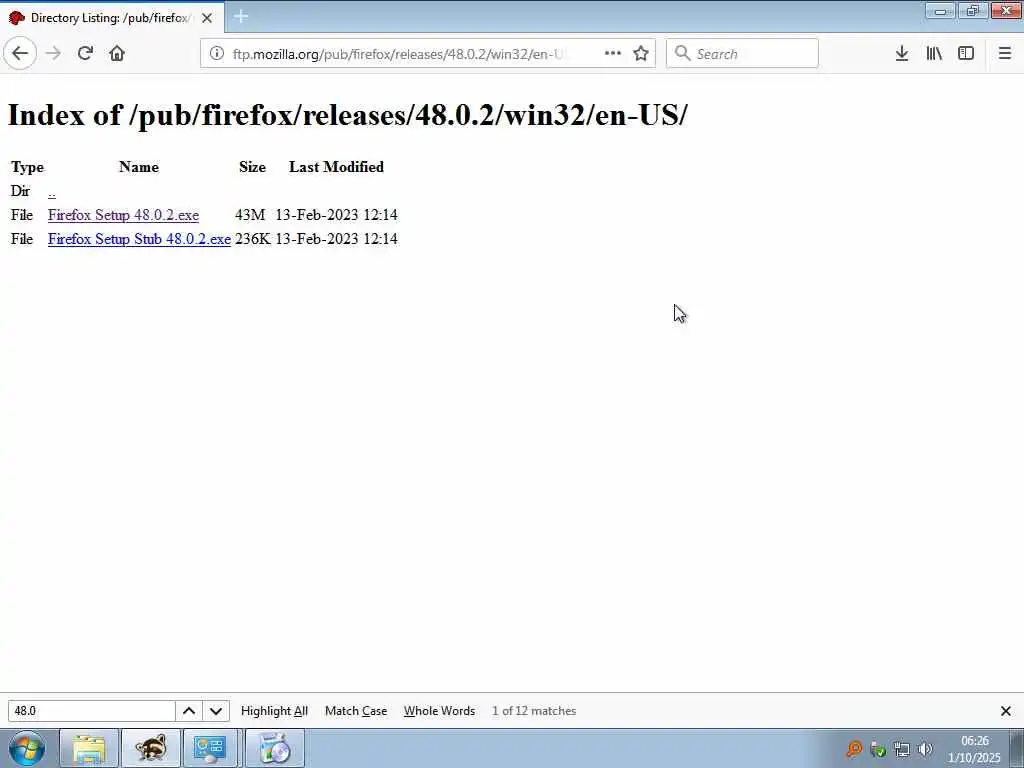Image resolution: width=1024 pixels, height=768 pixels.
Task: Open the disc installer taskbar icon
Action: [274, 748]
